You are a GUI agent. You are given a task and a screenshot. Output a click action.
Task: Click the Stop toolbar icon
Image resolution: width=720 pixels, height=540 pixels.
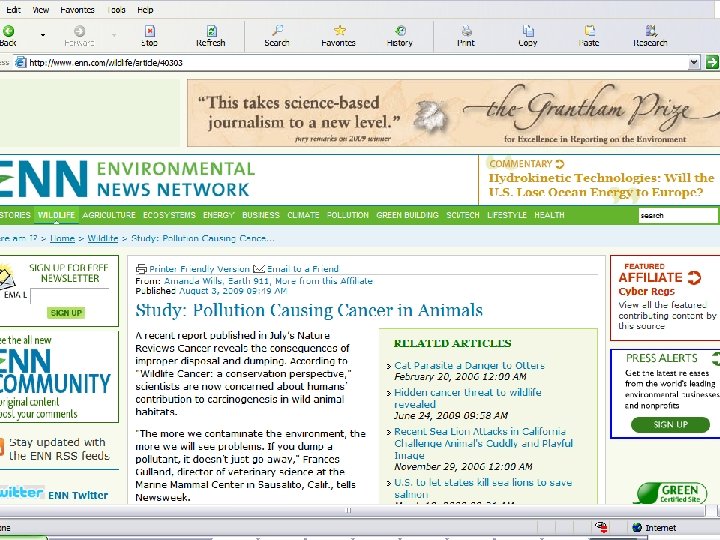[x=149, y=31]
